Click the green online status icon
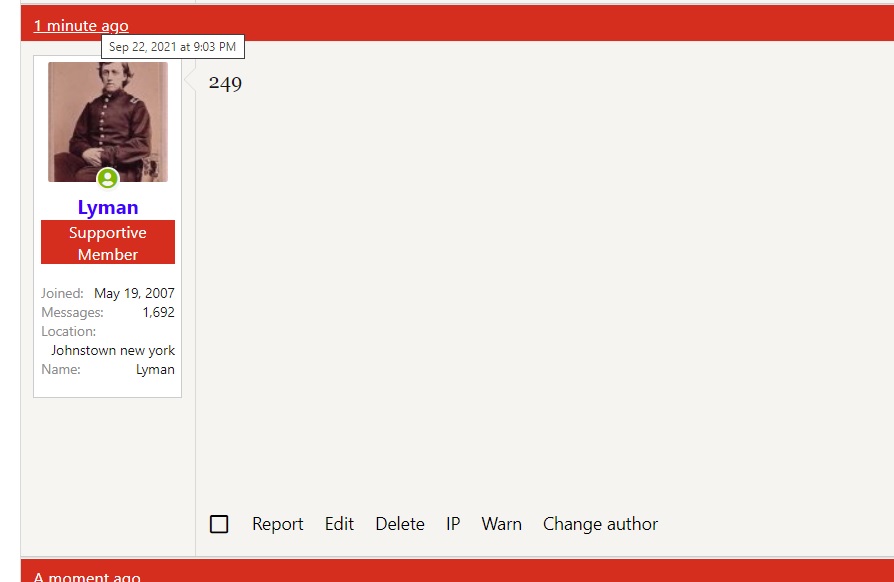The height and width of the screenshot is (582, 894). pyautogui.click(x=107, y=179)
